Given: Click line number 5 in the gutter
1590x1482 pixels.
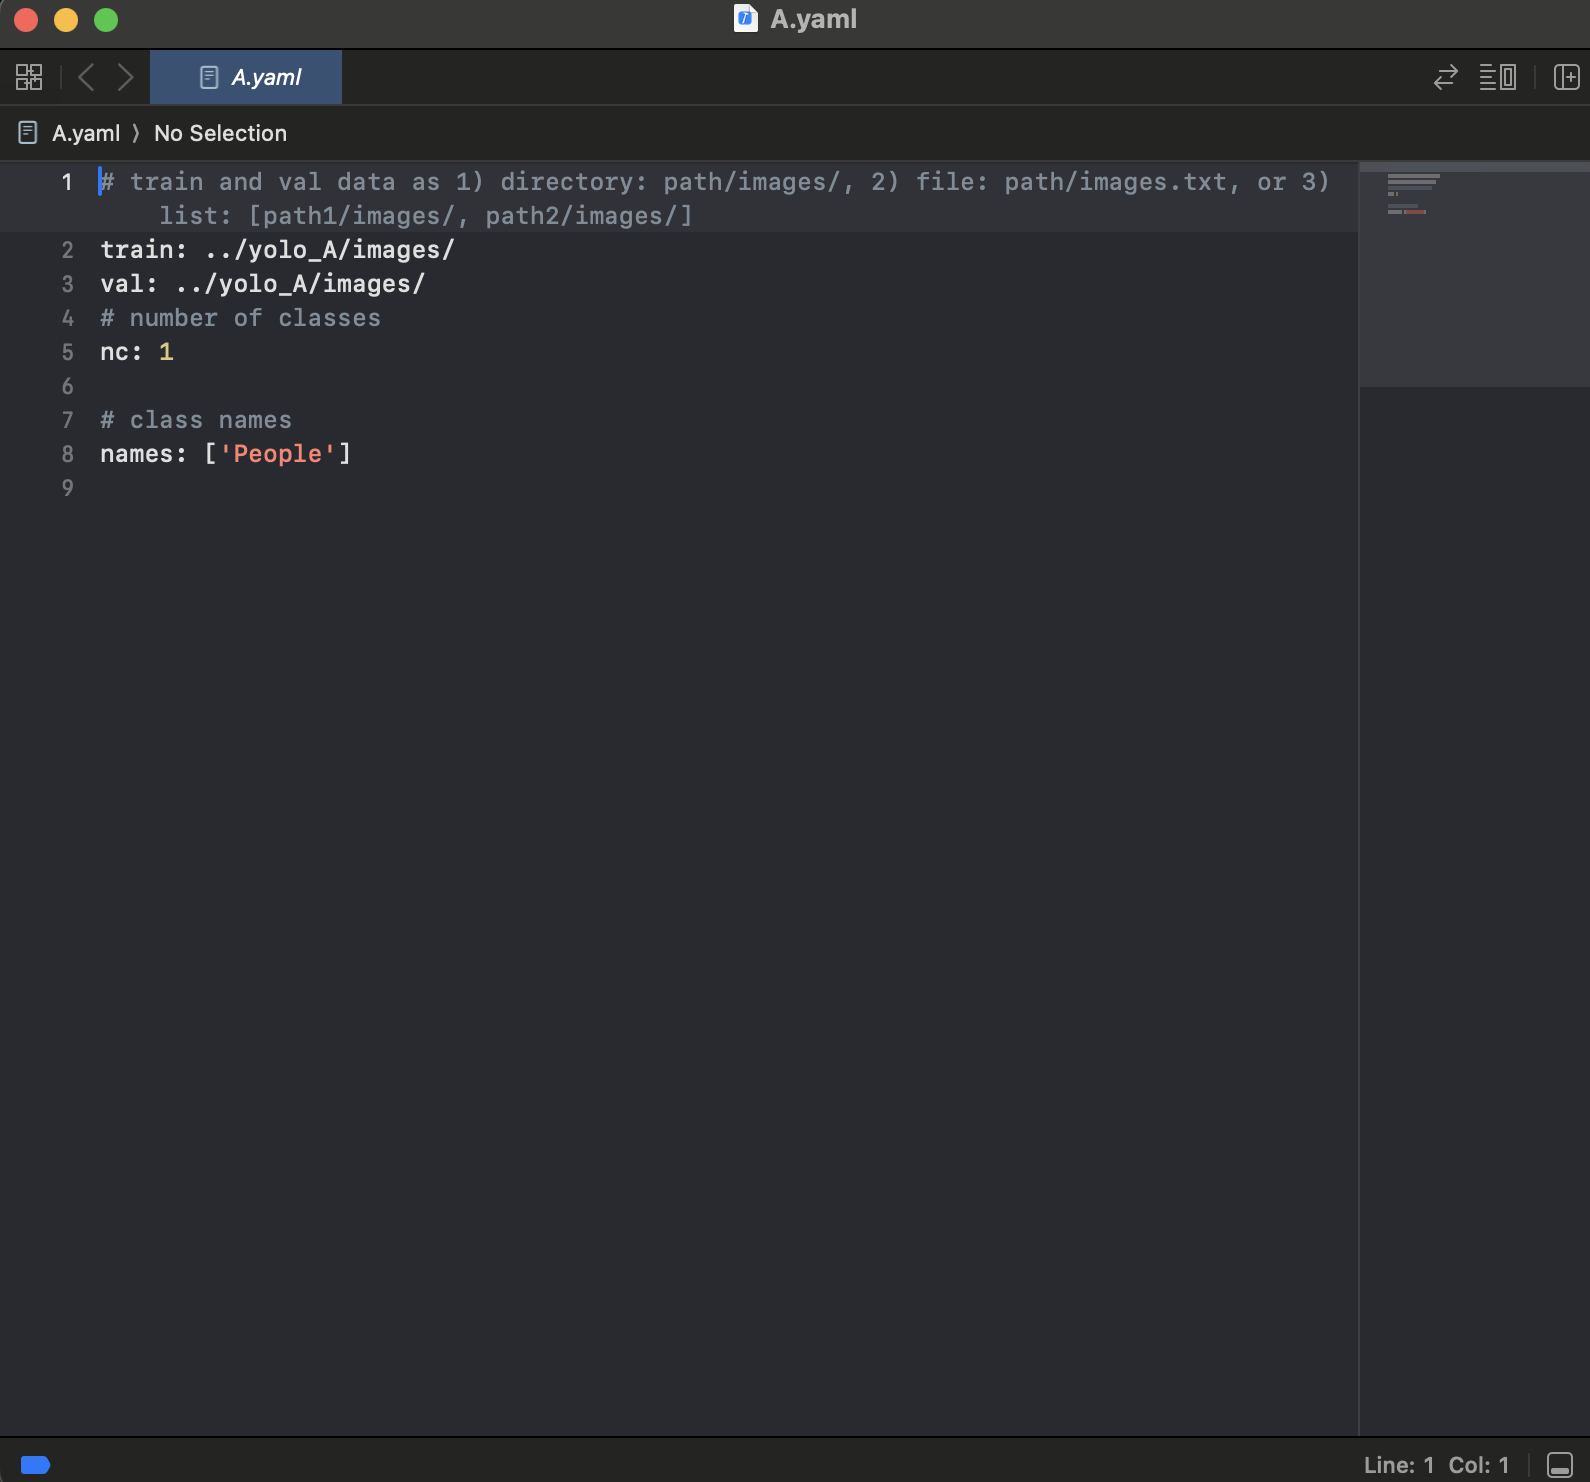Looking at the screenshot, I should 67,352.
